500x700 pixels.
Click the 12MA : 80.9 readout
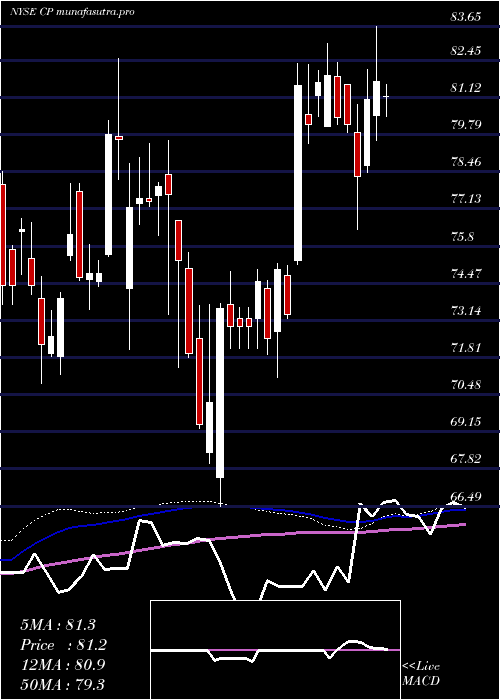pyautogui.click(x=63, y=665)
